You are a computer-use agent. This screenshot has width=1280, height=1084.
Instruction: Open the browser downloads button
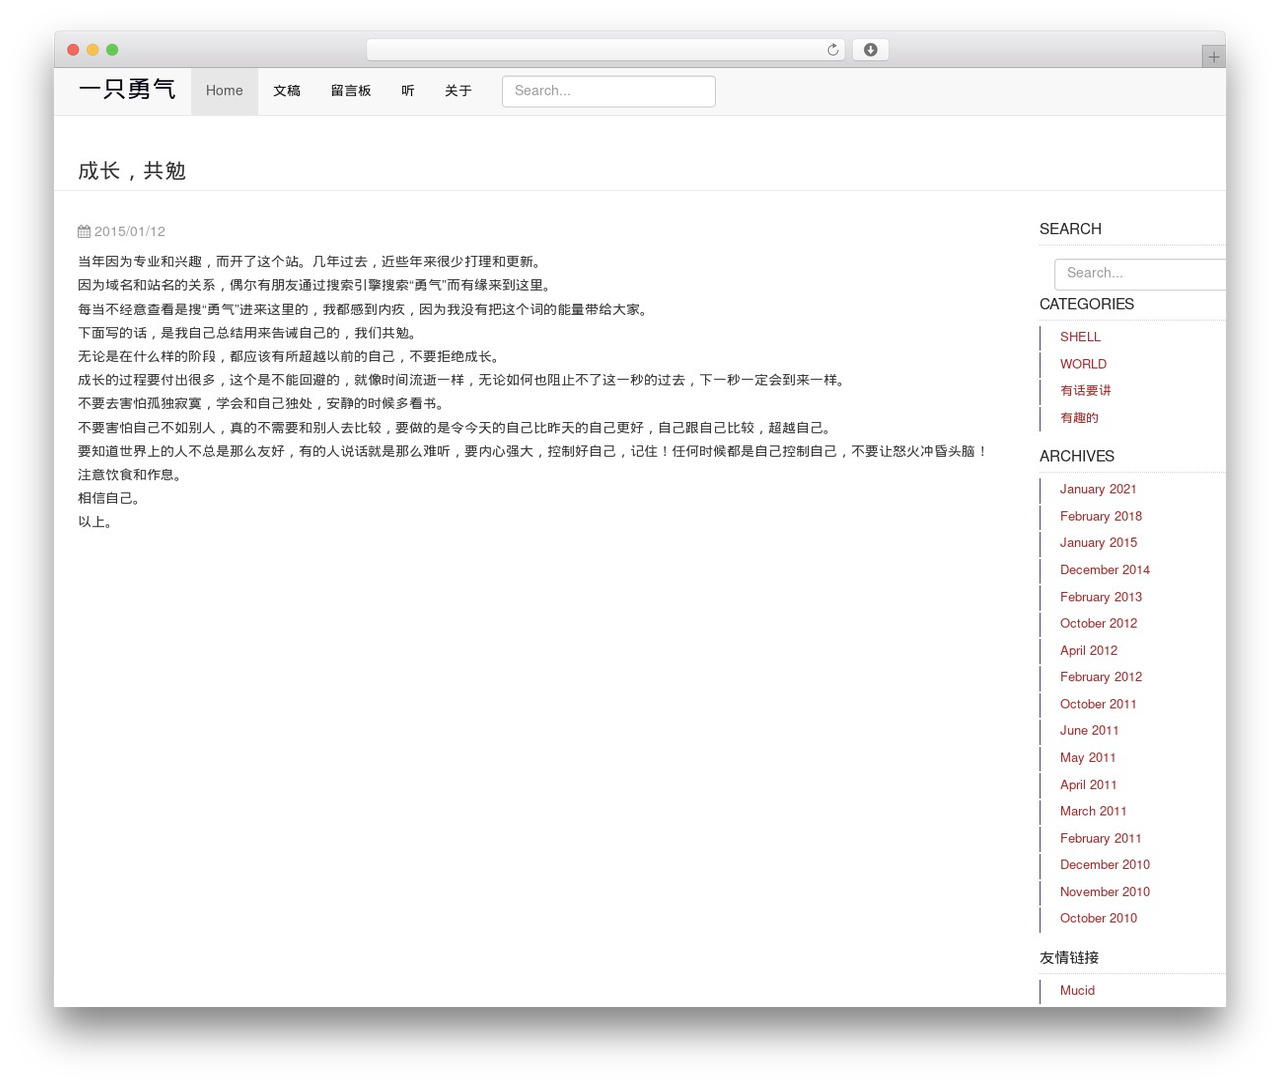tap(870, 50)
